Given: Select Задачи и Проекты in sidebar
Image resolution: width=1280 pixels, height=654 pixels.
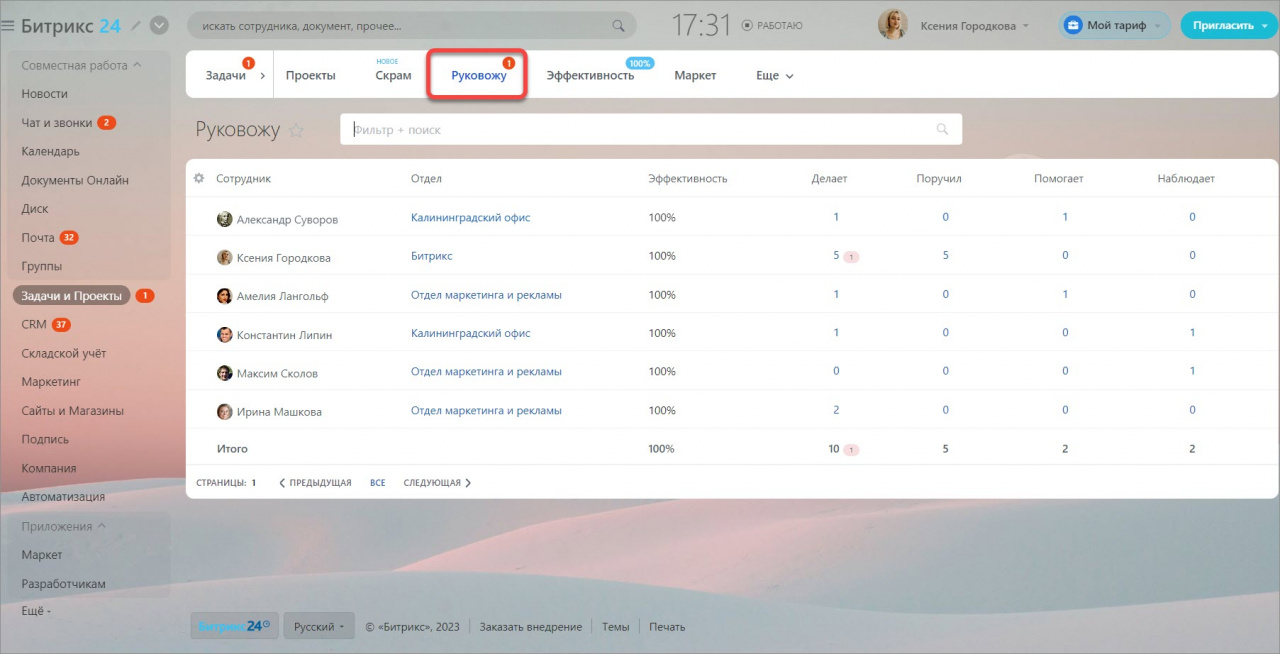Looking at the screenshot, I should pyautogui.click(x=72, y=295).
